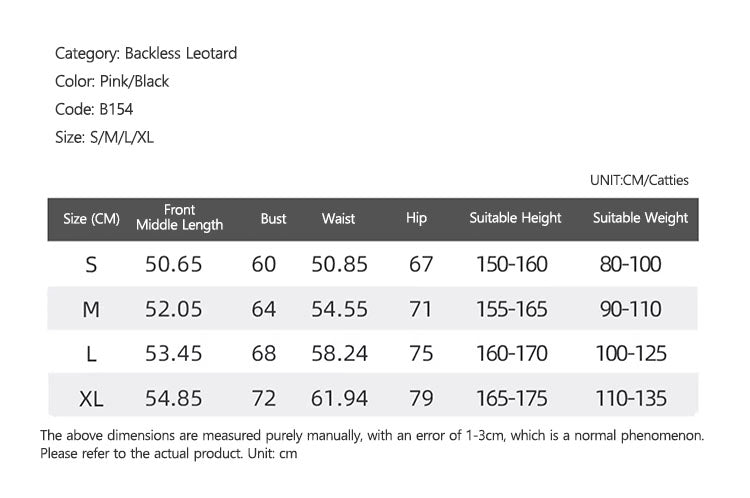Click the UNIT:CM/Catties label
Viewport: 750px width, 498px height.
tap(639, 180)
